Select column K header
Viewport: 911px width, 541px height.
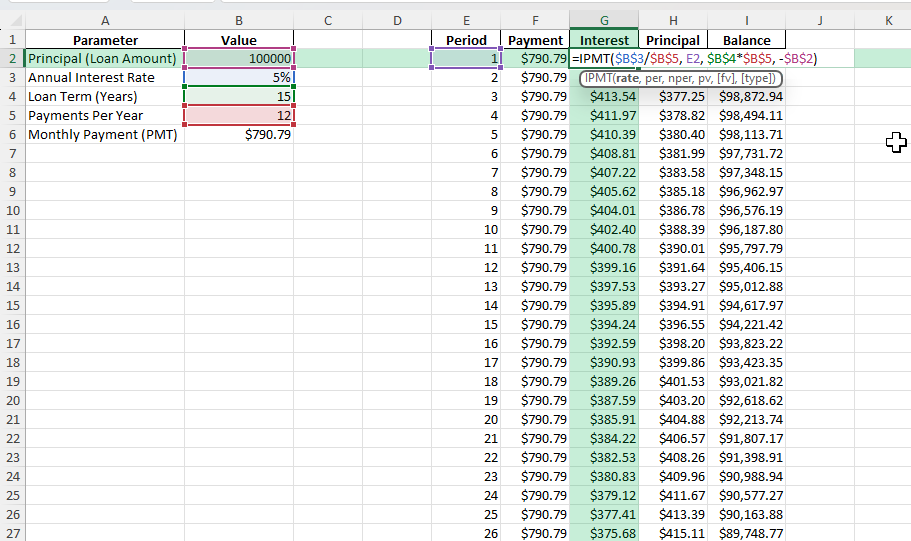888,20
